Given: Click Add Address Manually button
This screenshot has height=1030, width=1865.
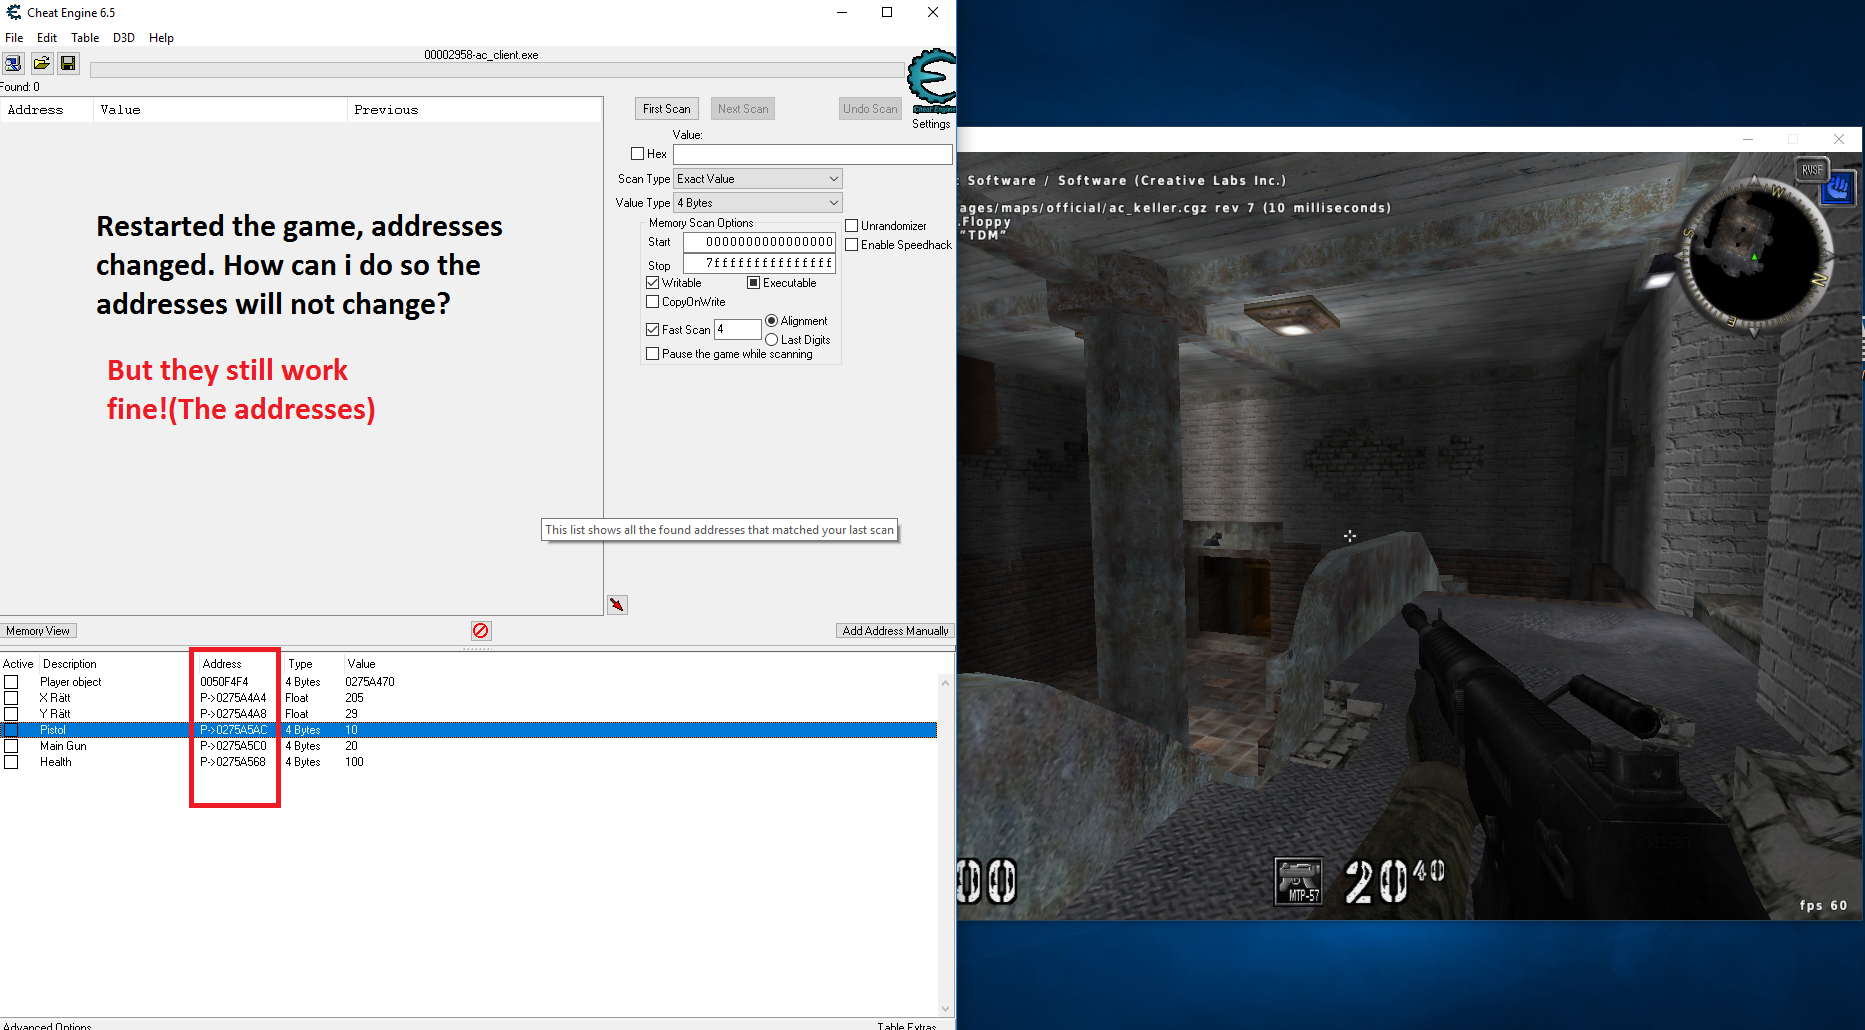Looking at the screenshot, I should pos(895,631).
